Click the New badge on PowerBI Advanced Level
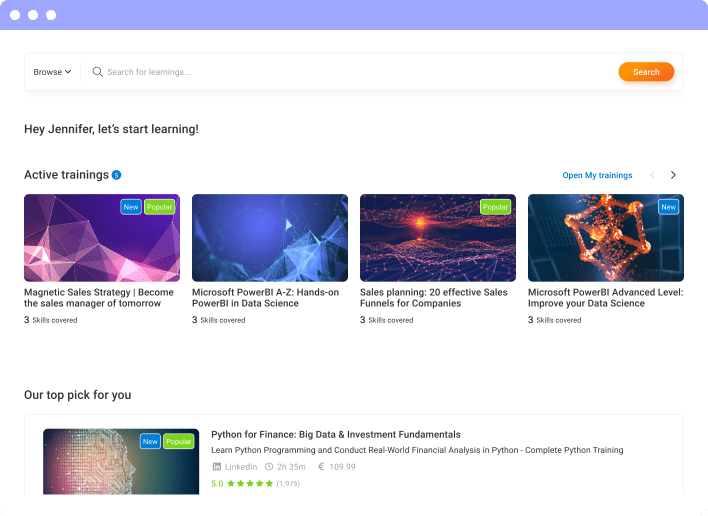708x516 pixels. [x=669, y=207]
